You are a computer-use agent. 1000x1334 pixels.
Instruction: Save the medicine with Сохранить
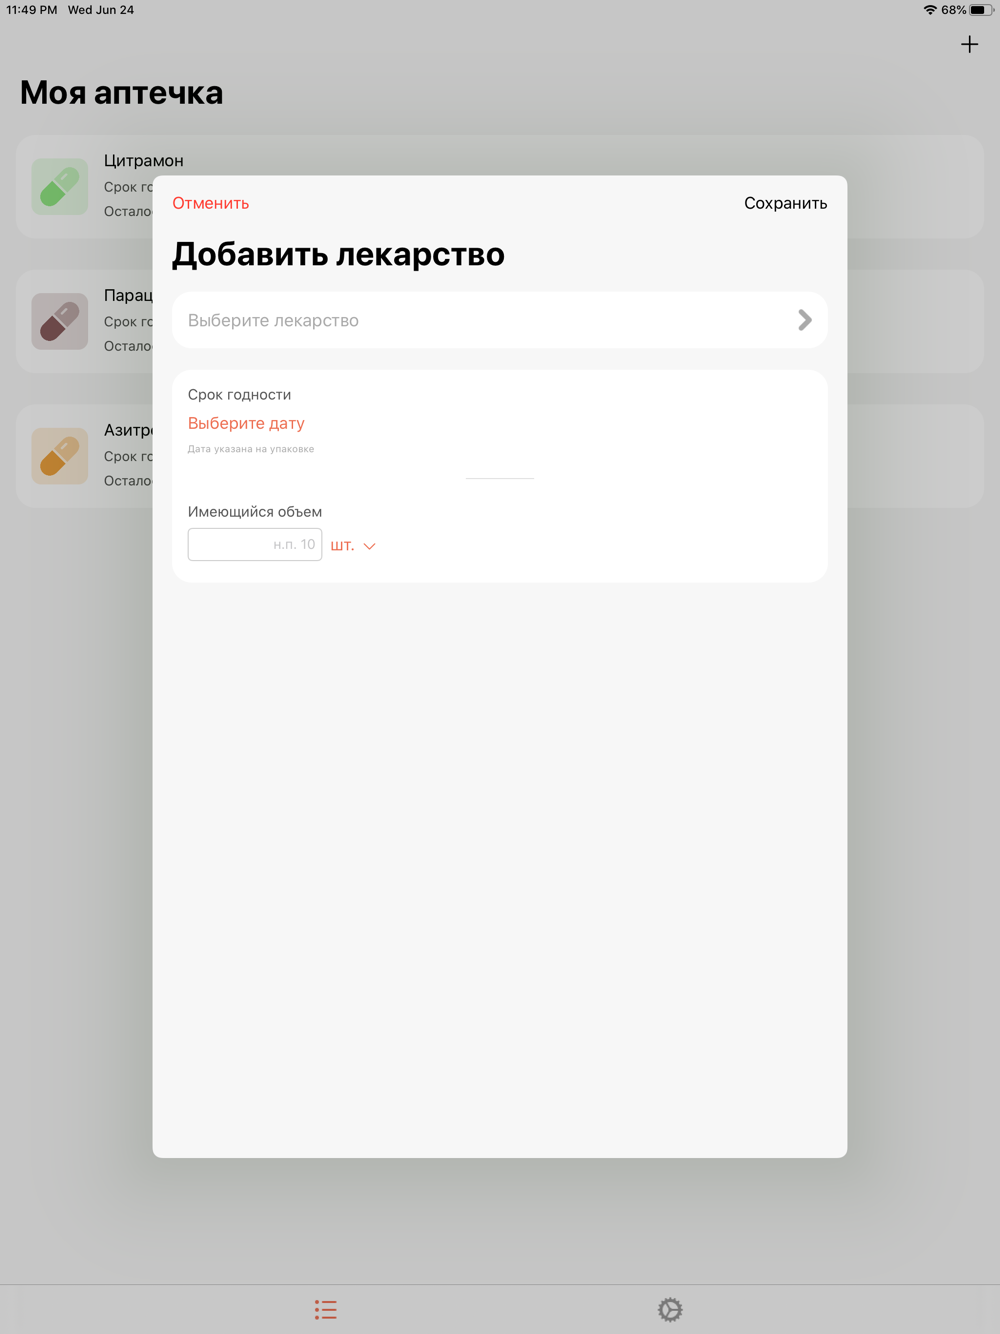[785, 203]
